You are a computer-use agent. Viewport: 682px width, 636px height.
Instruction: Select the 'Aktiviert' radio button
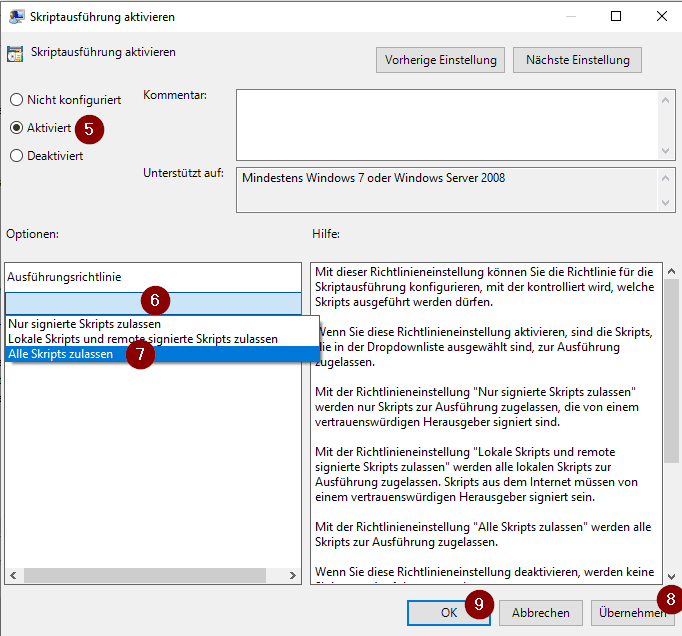16,128
